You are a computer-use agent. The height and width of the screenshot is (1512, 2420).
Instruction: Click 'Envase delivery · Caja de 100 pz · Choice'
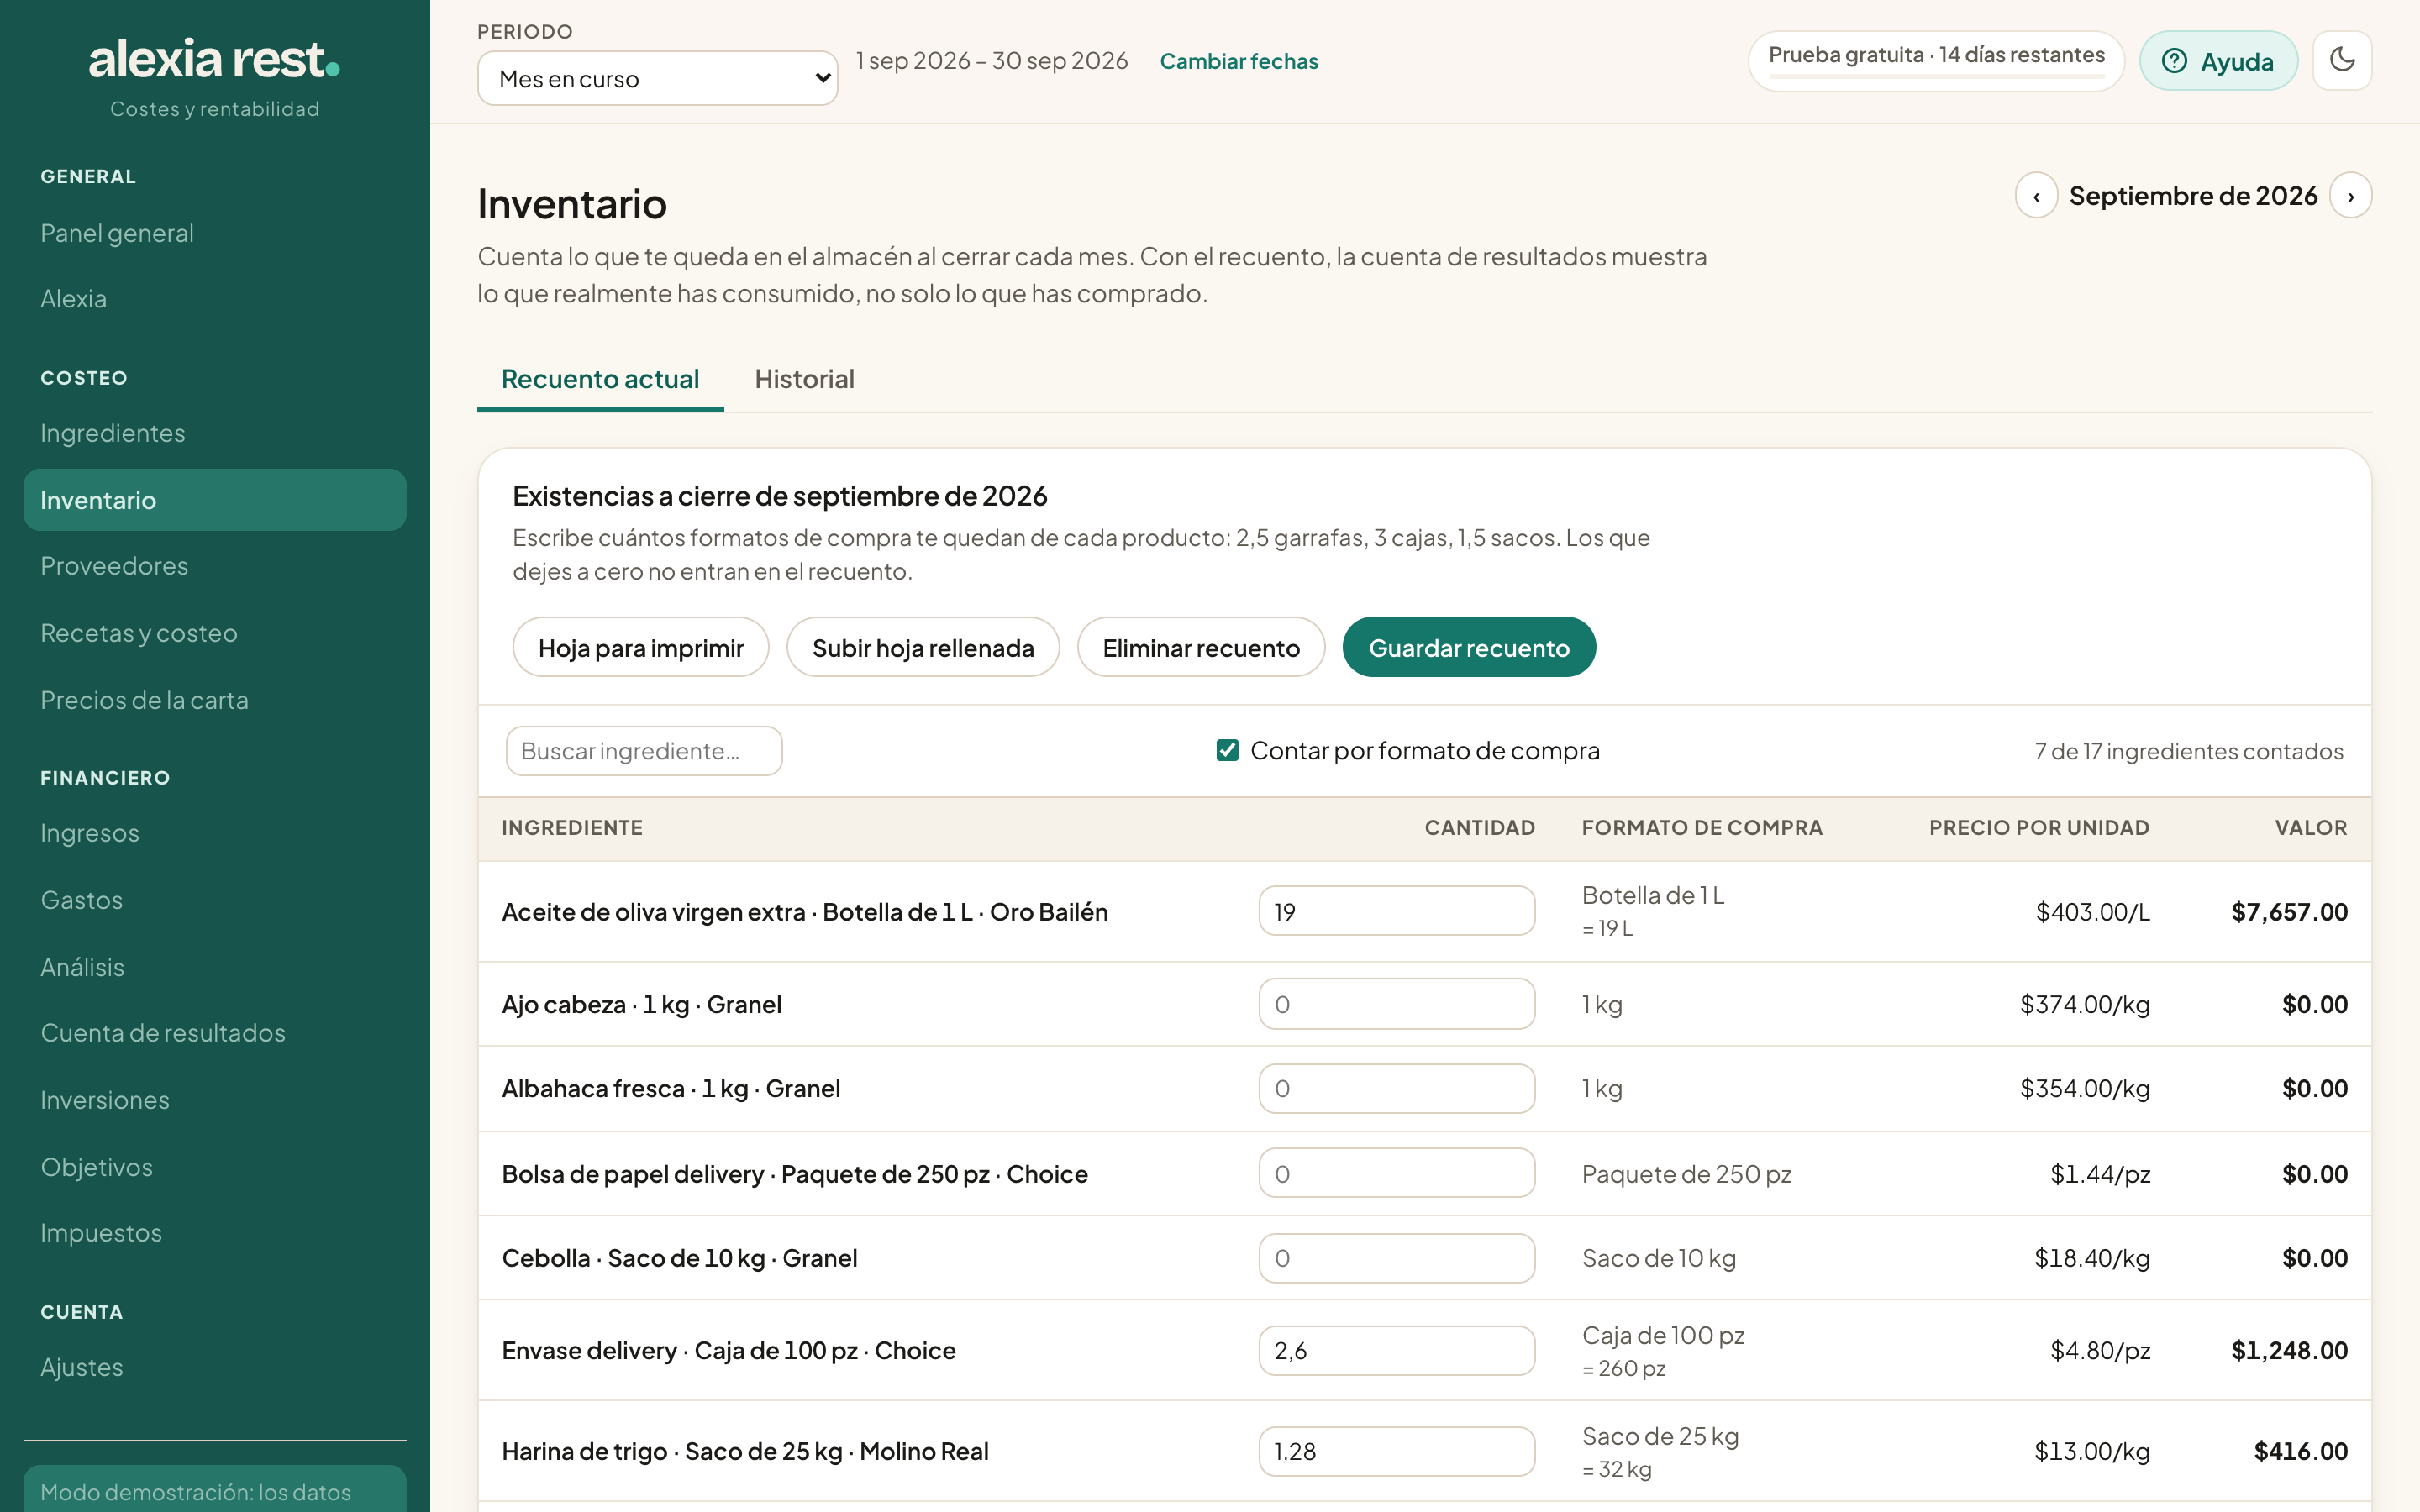click(x=729, y=1351)
